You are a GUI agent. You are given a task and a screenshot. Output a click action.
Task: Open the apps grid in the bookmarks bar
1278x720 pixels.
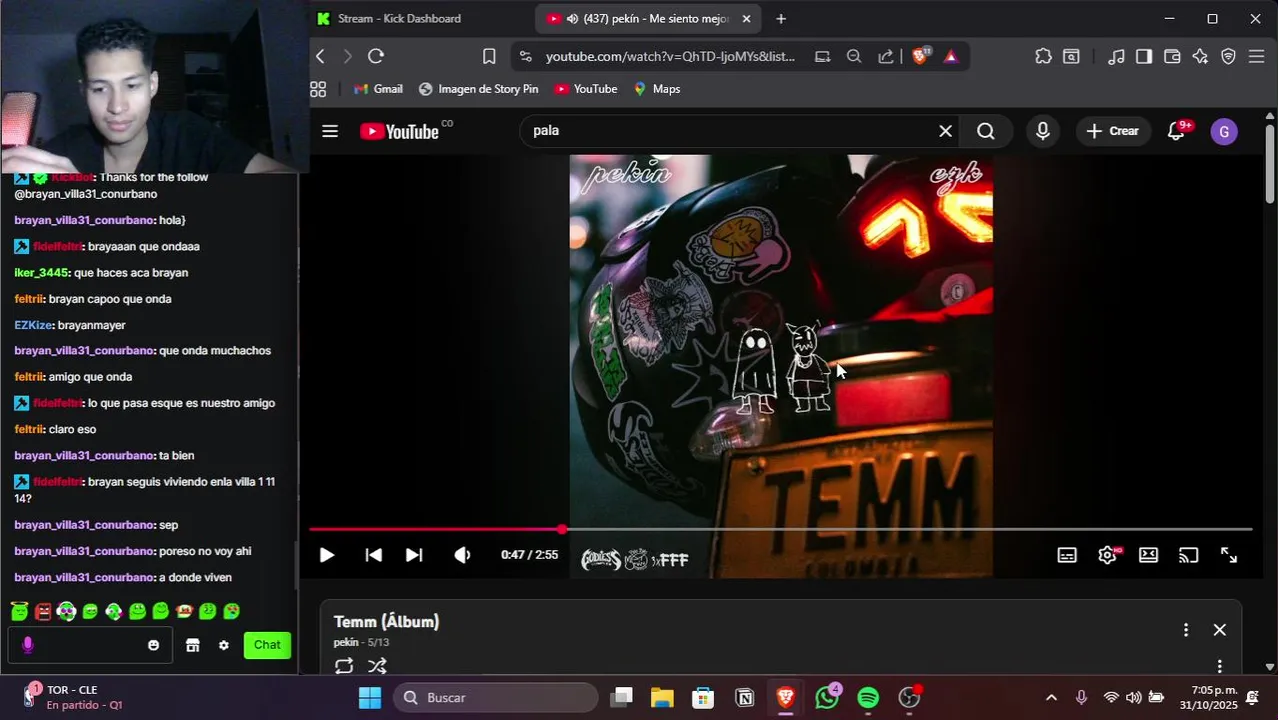(318, 89)
